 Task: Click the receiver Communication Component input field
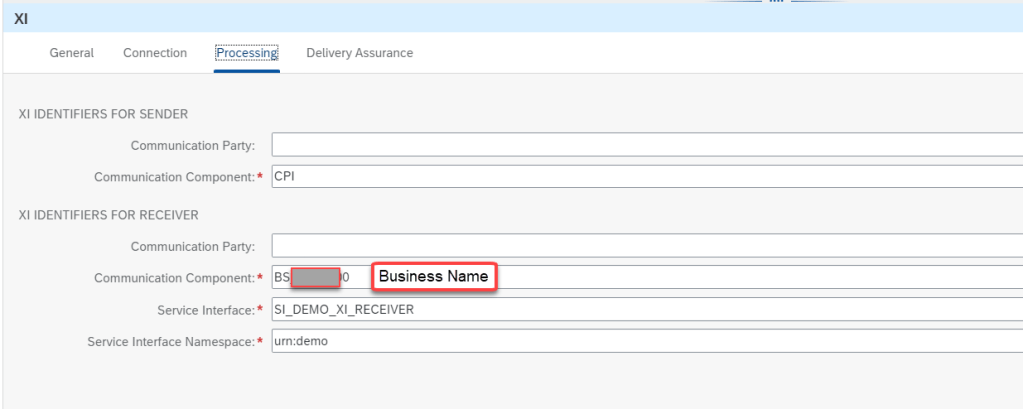(x=760, y=277)
